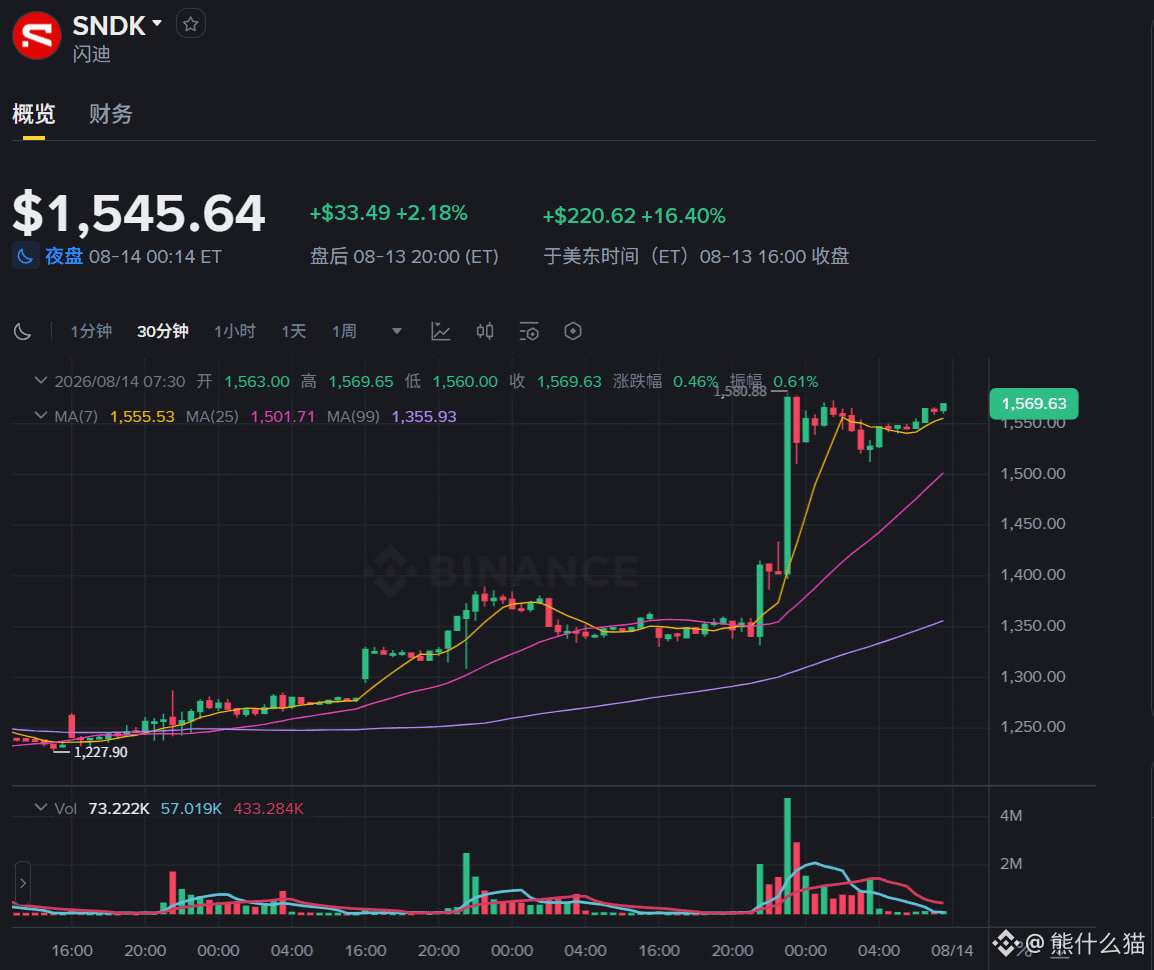Open the technical indicators chart icon

click(x=440, y=331)
